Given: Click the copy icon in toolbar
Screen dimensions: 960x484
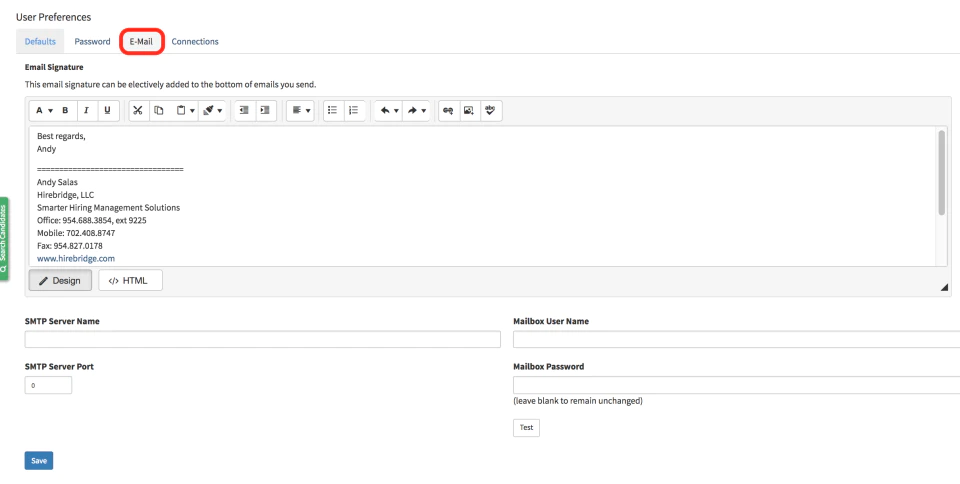Looking at the screenshot, I should tap(159, 111).
